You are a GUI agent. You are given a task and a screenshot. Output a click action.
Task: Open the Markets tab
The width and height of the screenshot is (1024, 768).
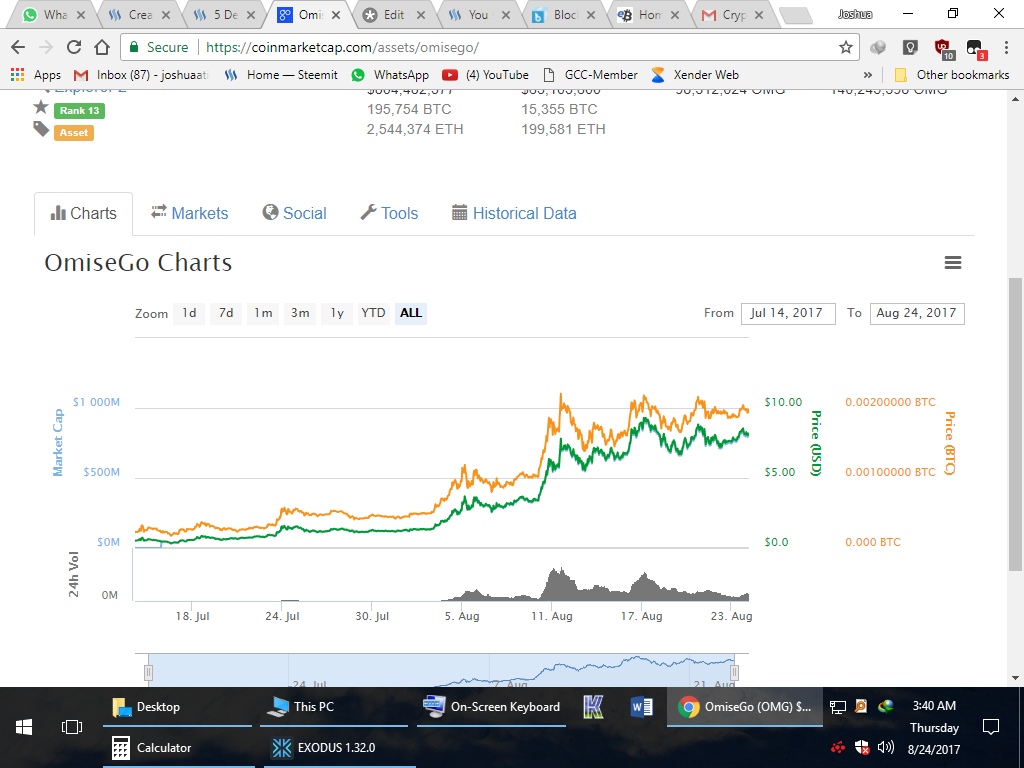(189, 214)
